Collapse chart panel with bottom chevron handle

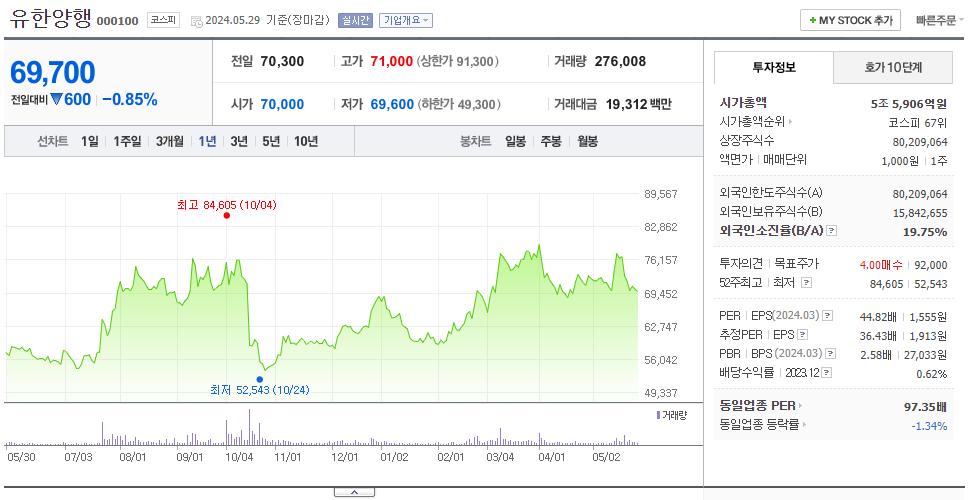point(354,492)
